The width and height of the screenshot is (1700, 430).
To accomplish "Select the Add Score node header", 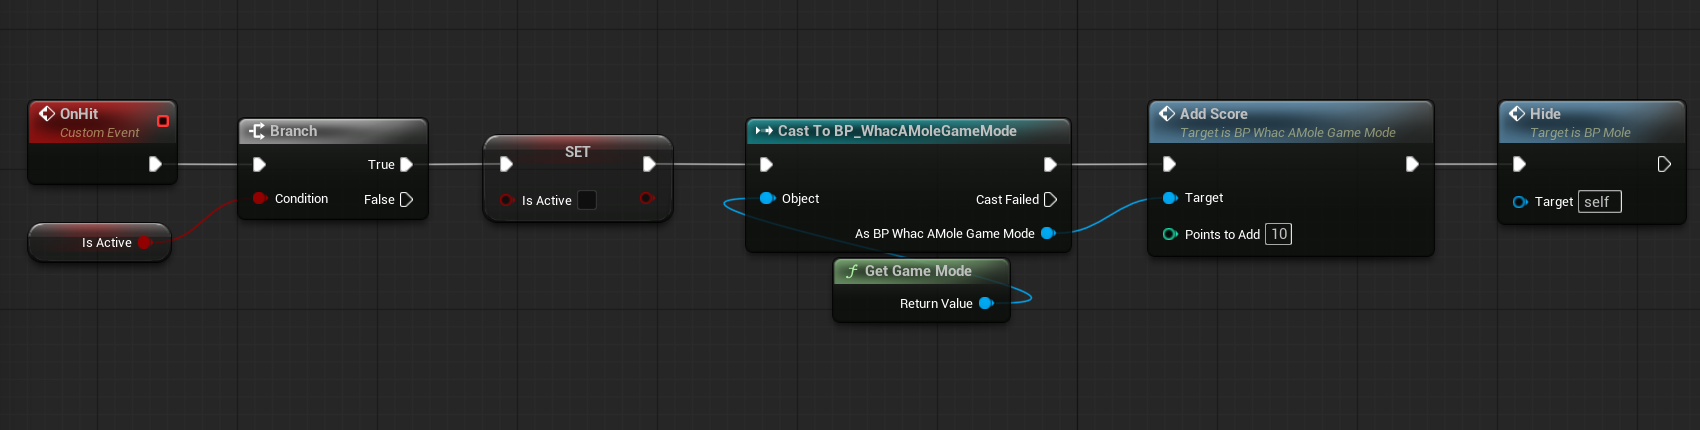I will [1291, 122].
